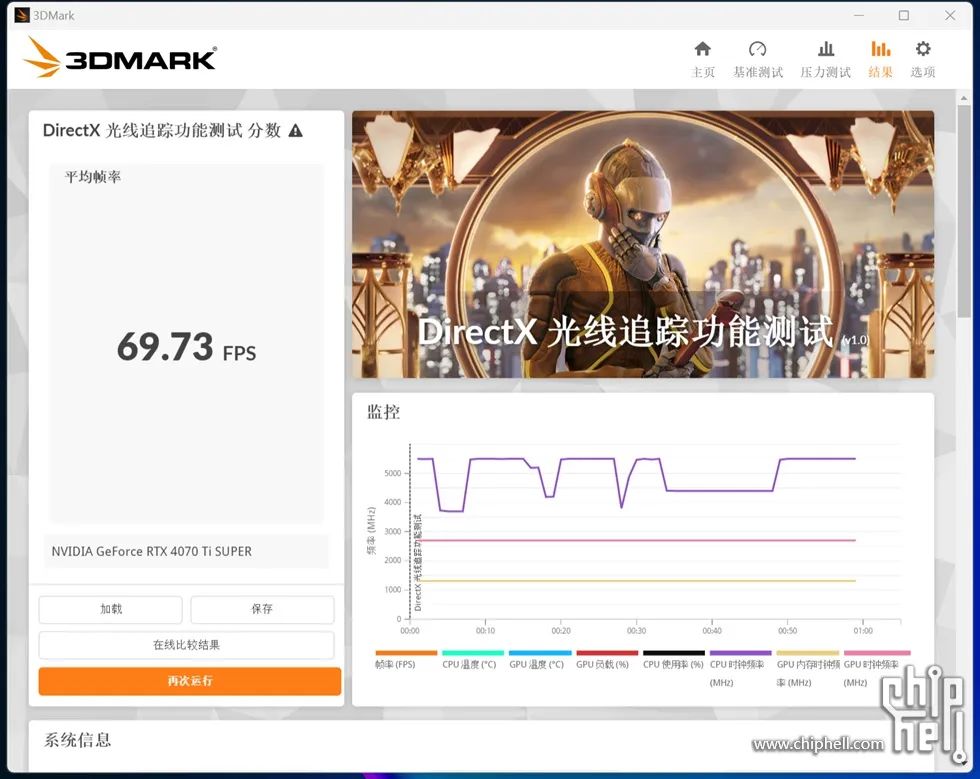This screenshot has height=779, width=980.
Task: Toggle the CPU 温度 (°C) legend entry
Action: click(472, 660)
